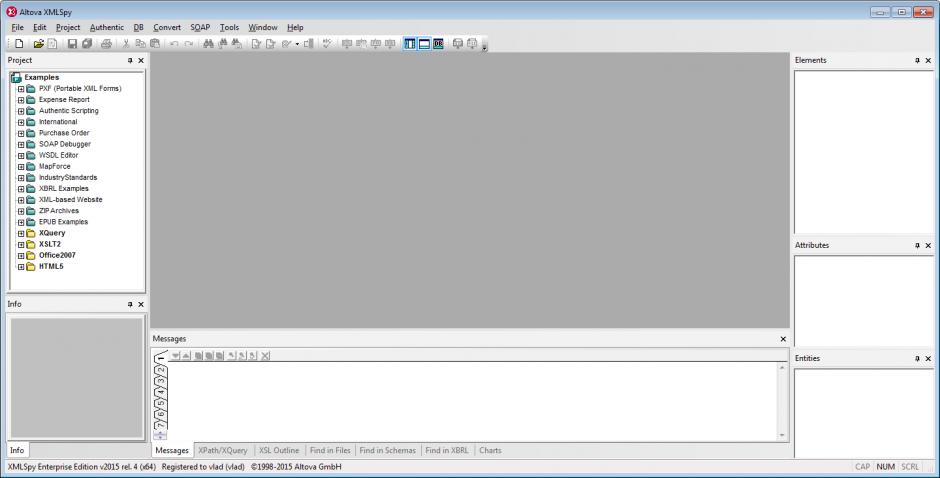Expand the XQuery folder
The height and width of the screenshot is (478, 940).
coord(21,233)
